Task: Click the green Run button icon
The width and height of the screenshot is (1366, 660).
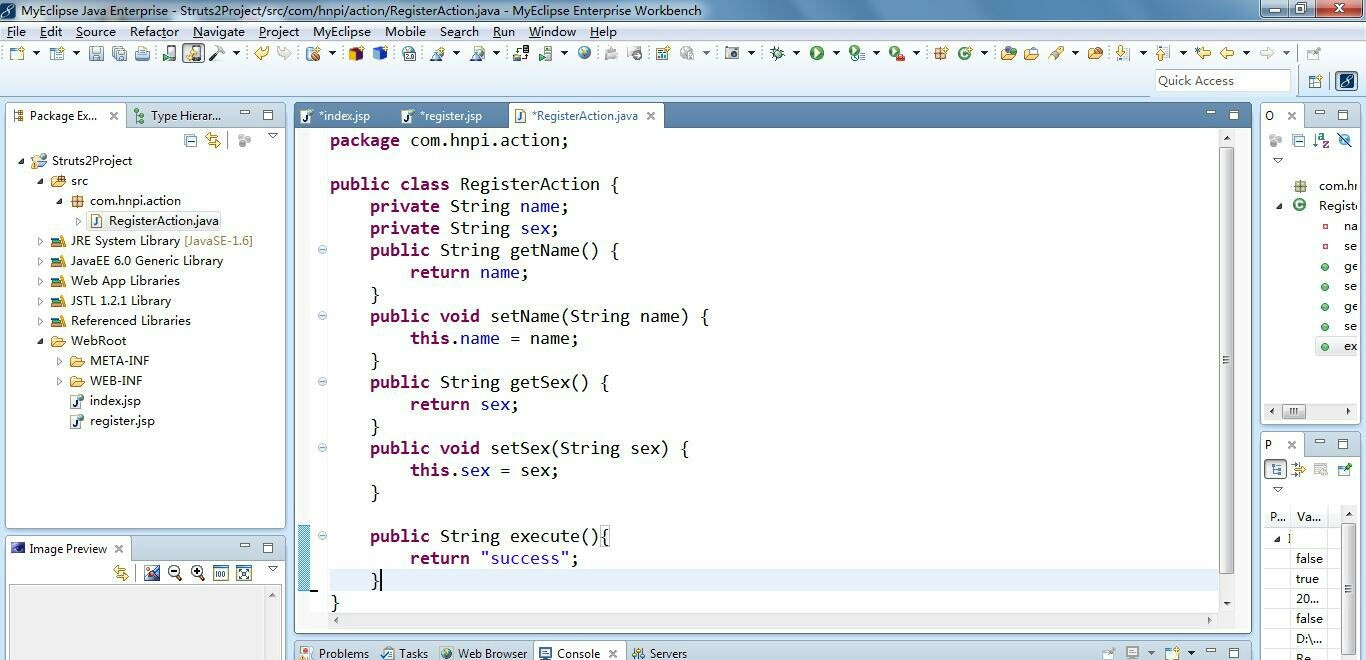Action: tap(817, 53)
